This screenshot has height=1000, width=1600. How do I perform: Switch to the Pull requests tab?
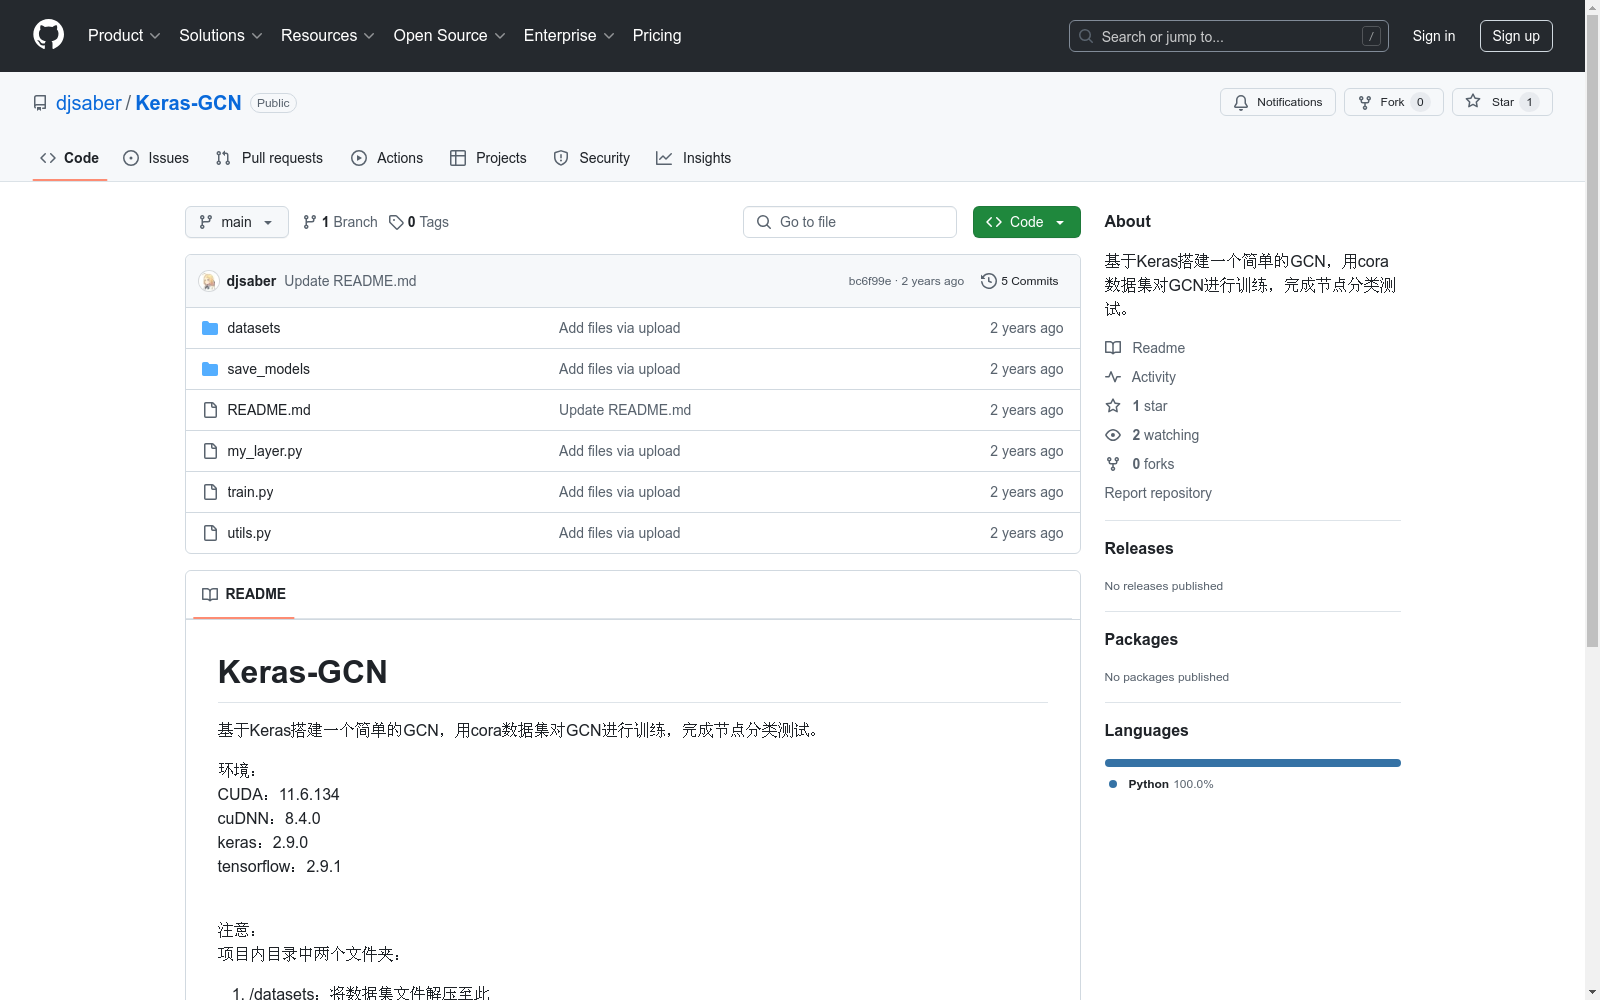269,158
